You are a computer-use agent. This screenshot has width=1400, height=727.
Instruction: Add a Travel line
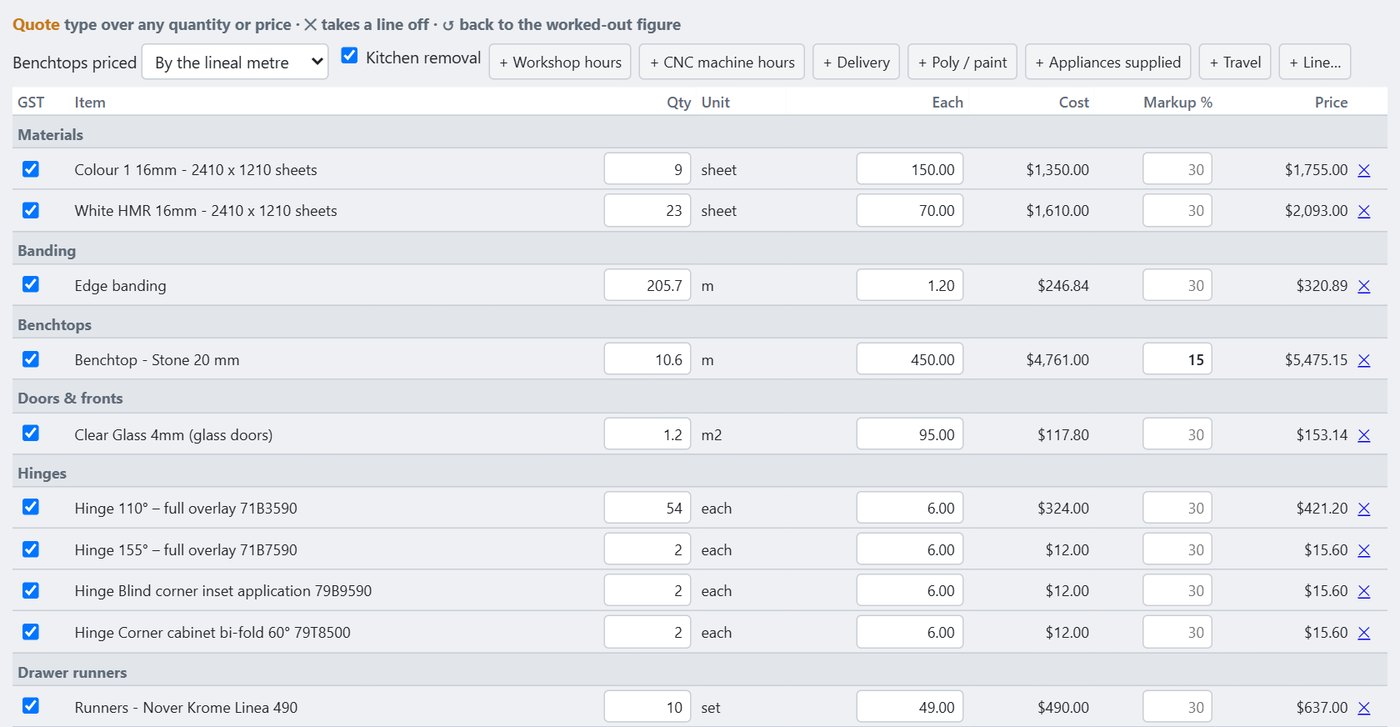click(1235, 62)
